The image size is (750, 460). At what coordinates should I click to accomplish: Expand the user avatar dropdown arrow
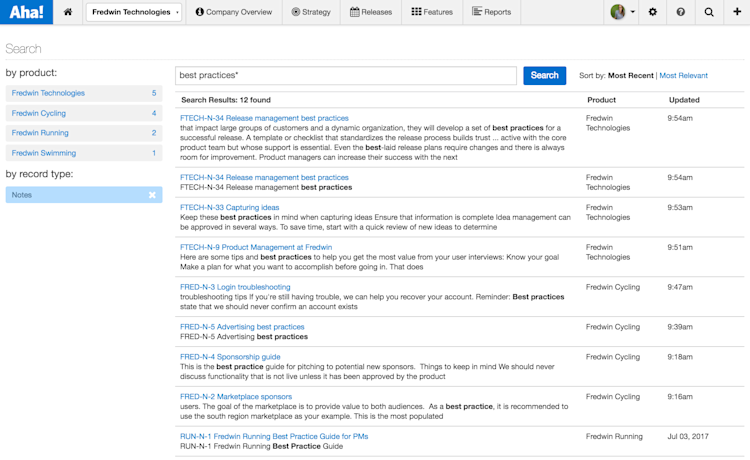click(x=633, y=12)
